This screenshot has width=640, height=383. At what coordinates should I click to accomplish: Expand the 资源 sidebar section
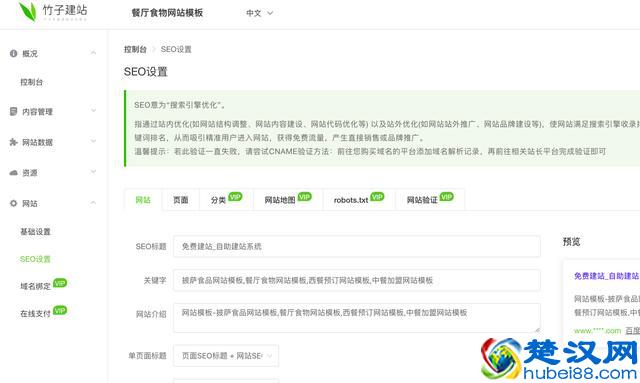[93, 171]
